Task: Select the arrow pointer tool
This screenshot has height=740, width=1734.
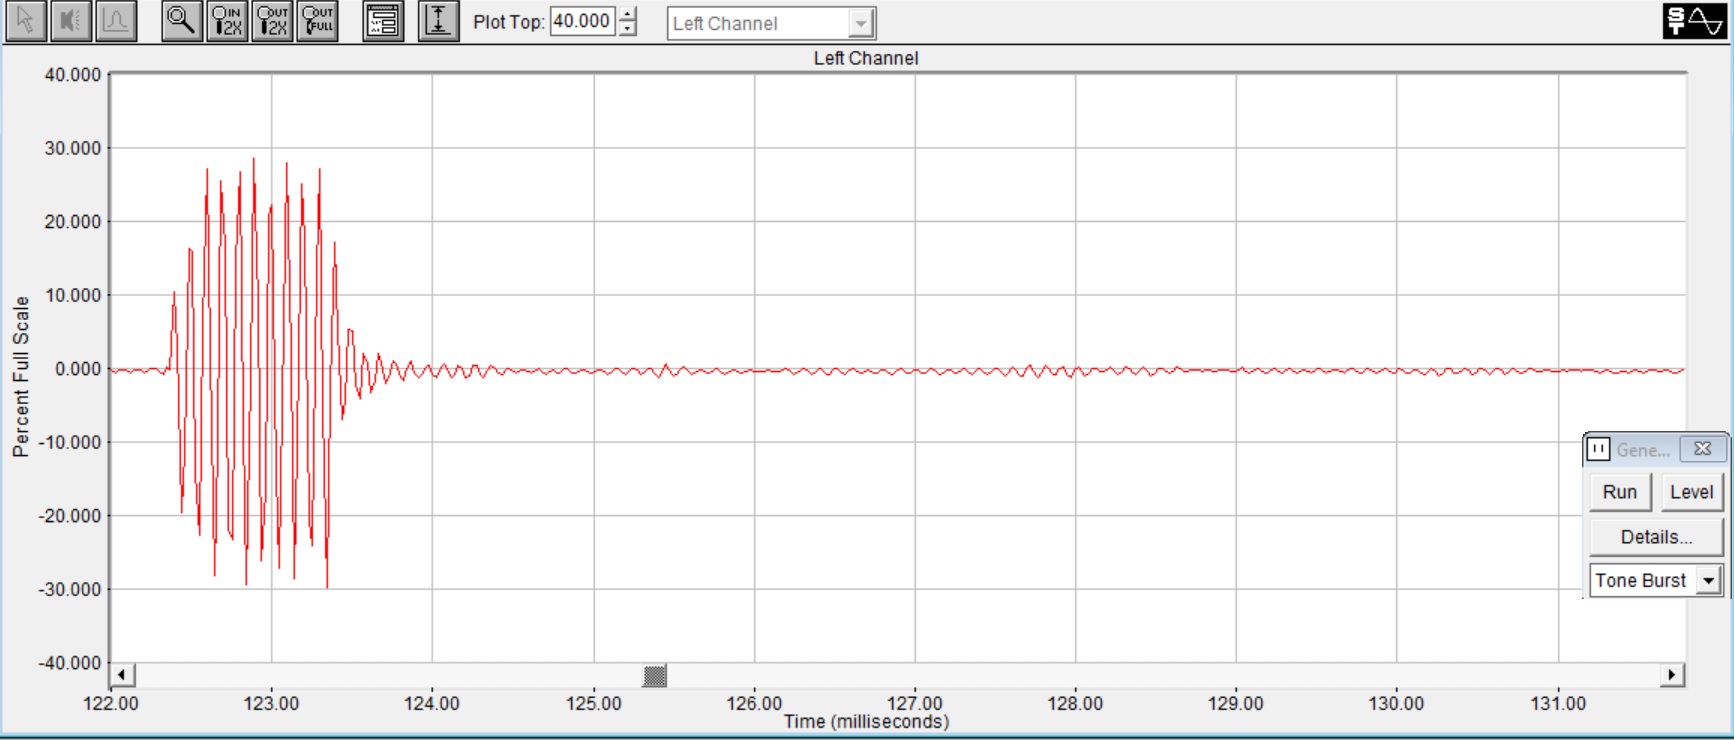Action: (x=26, y=21)
